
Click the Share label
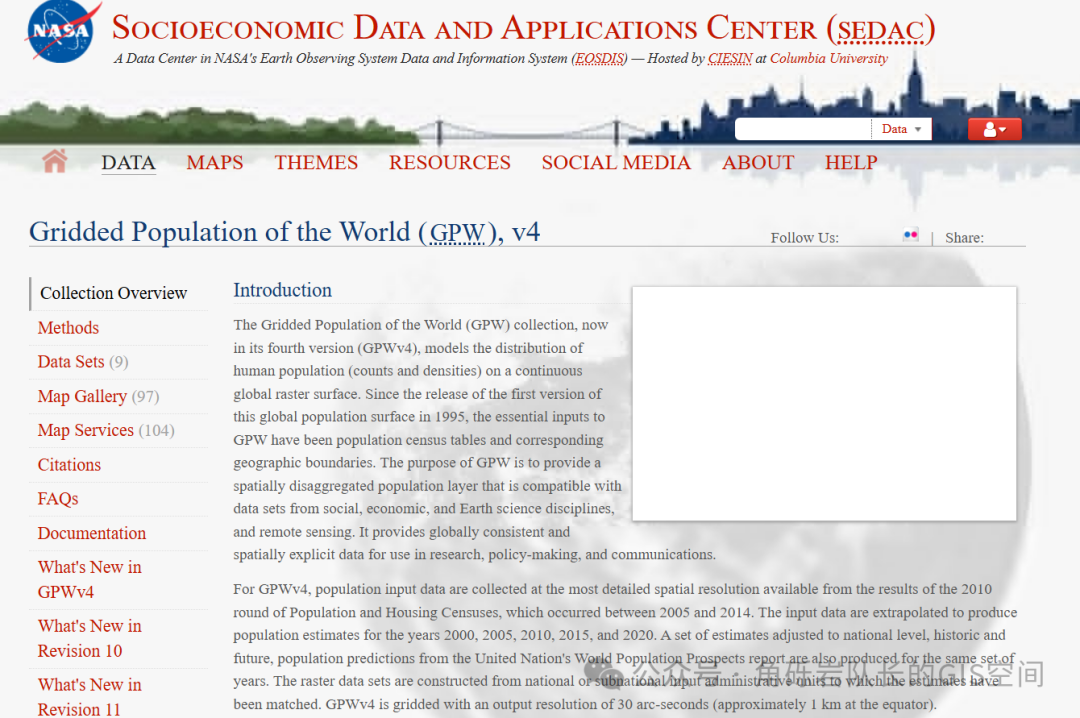point(964,238)
